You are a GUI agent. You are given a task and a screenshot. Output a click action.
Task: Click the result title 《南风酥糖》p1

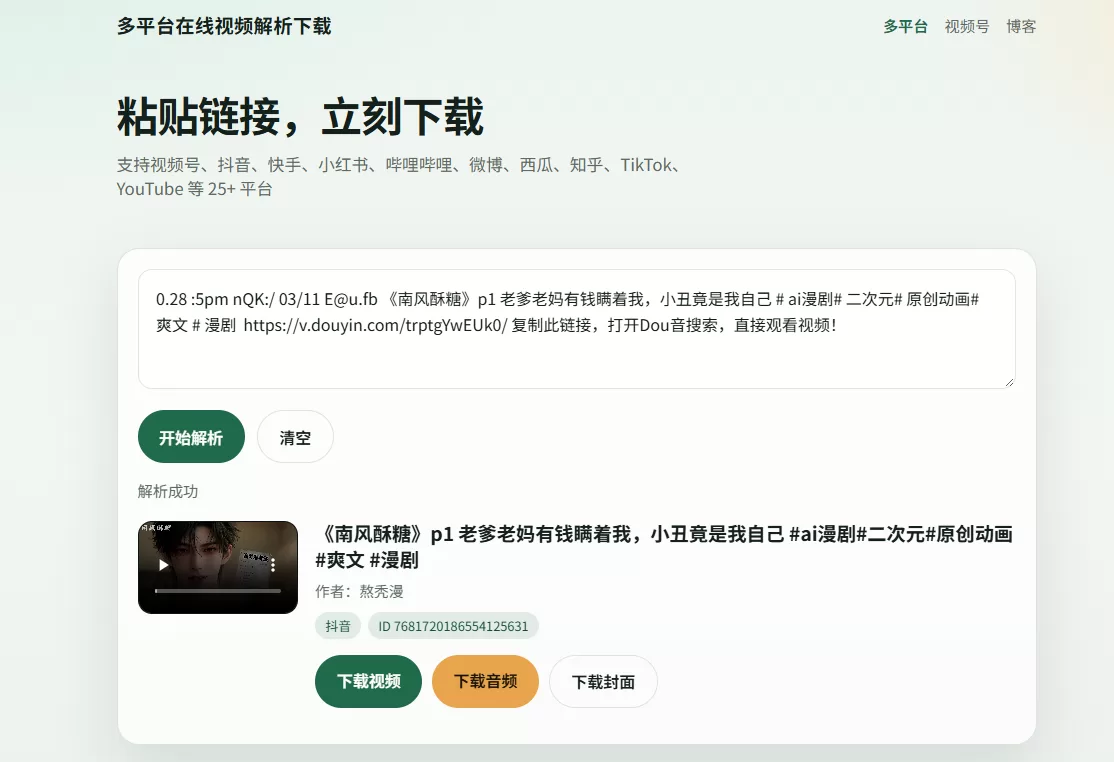click(664, 547)
